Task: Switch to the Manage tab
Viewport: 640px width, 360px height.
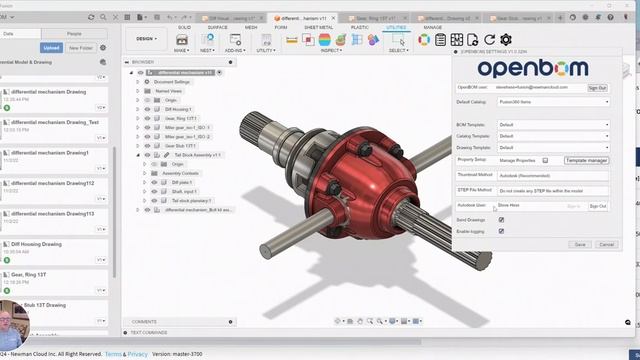Action: coord(432,27)
